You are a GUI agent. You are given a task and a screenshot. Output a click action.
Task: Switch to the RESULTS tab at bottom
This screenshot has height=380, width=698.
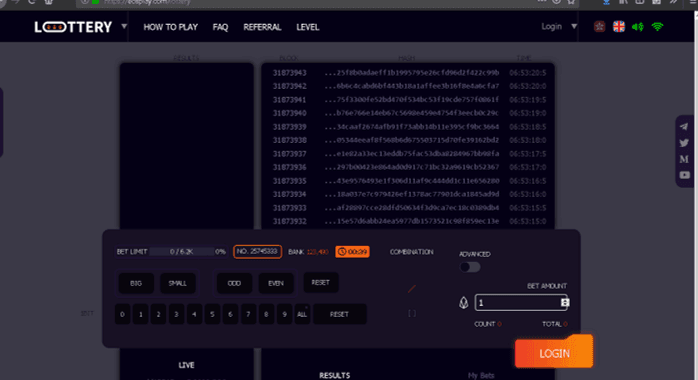point(335,376)
